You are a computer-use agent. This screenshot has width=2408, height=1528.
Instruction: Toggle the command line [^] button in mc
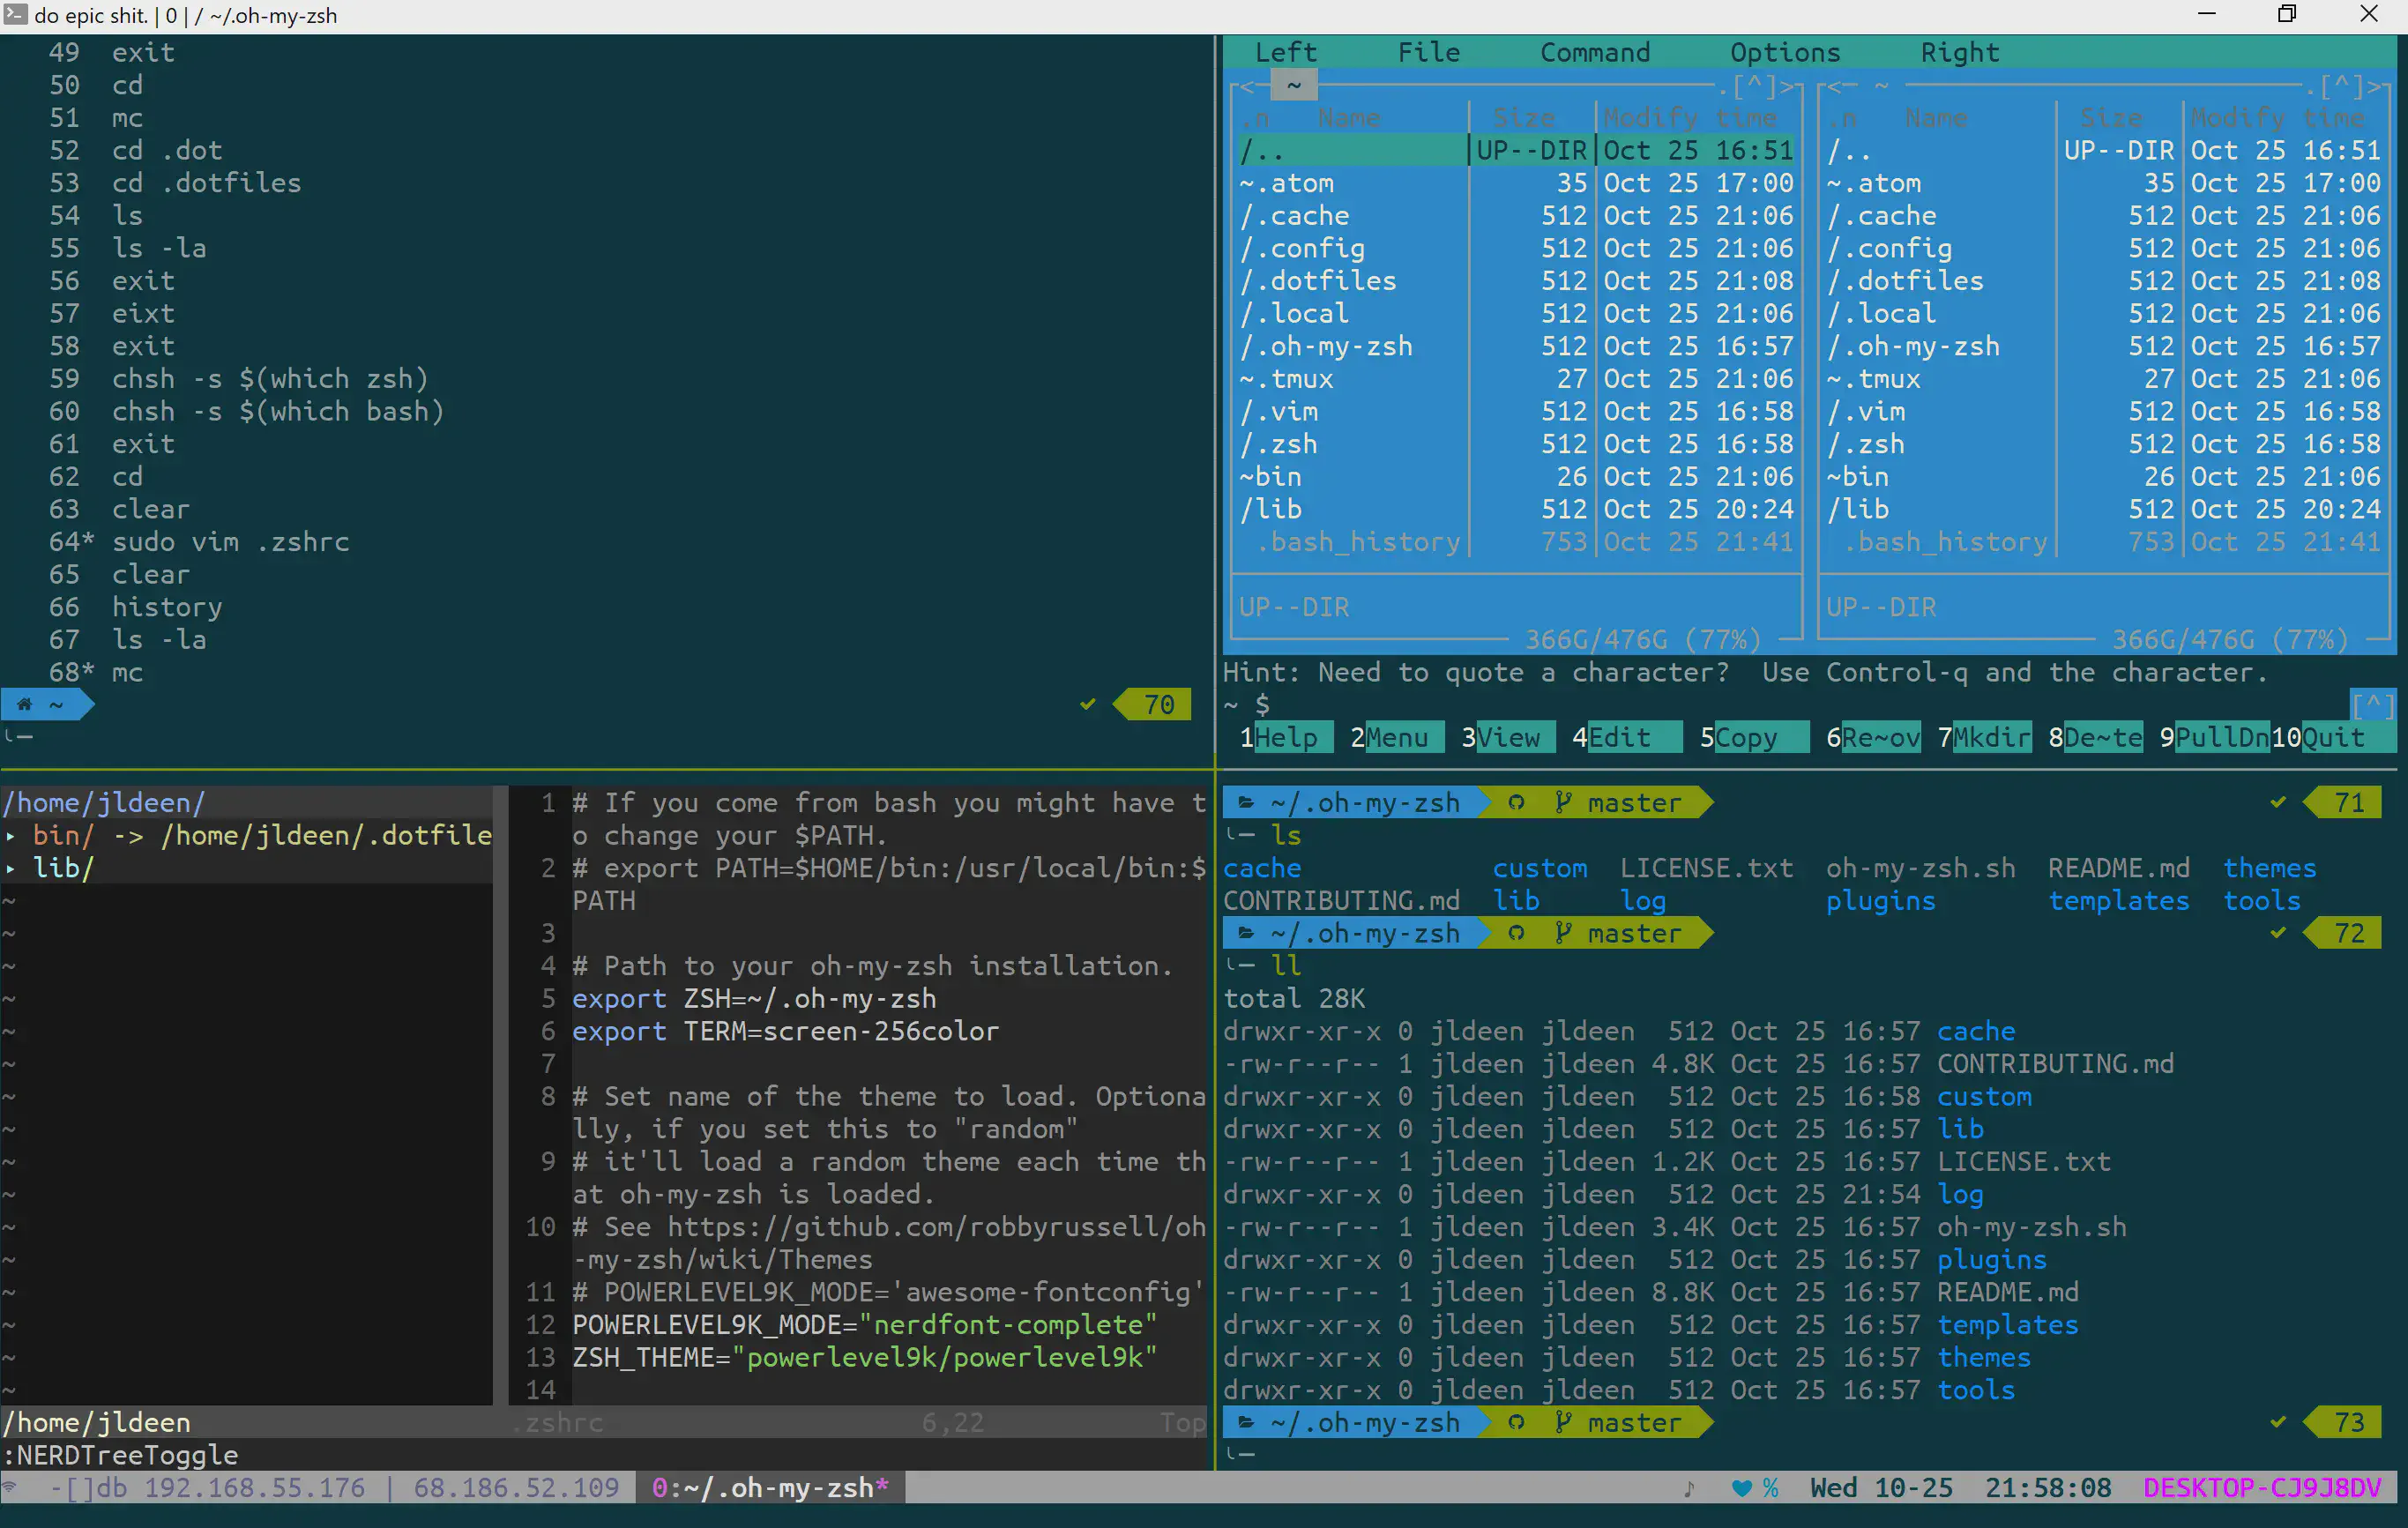(2372, 705)
